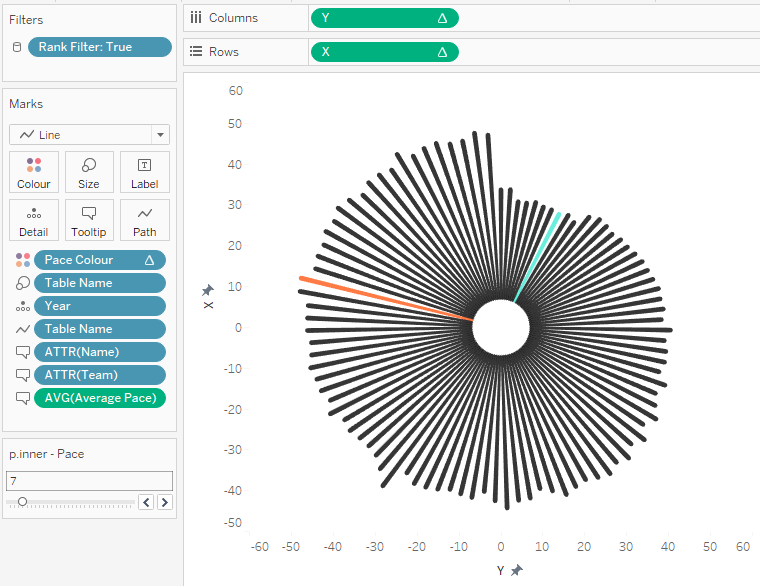Click the Y pill on Columns shelf
Viewport: 760px width, 586px height.
[x=384, y=18]
